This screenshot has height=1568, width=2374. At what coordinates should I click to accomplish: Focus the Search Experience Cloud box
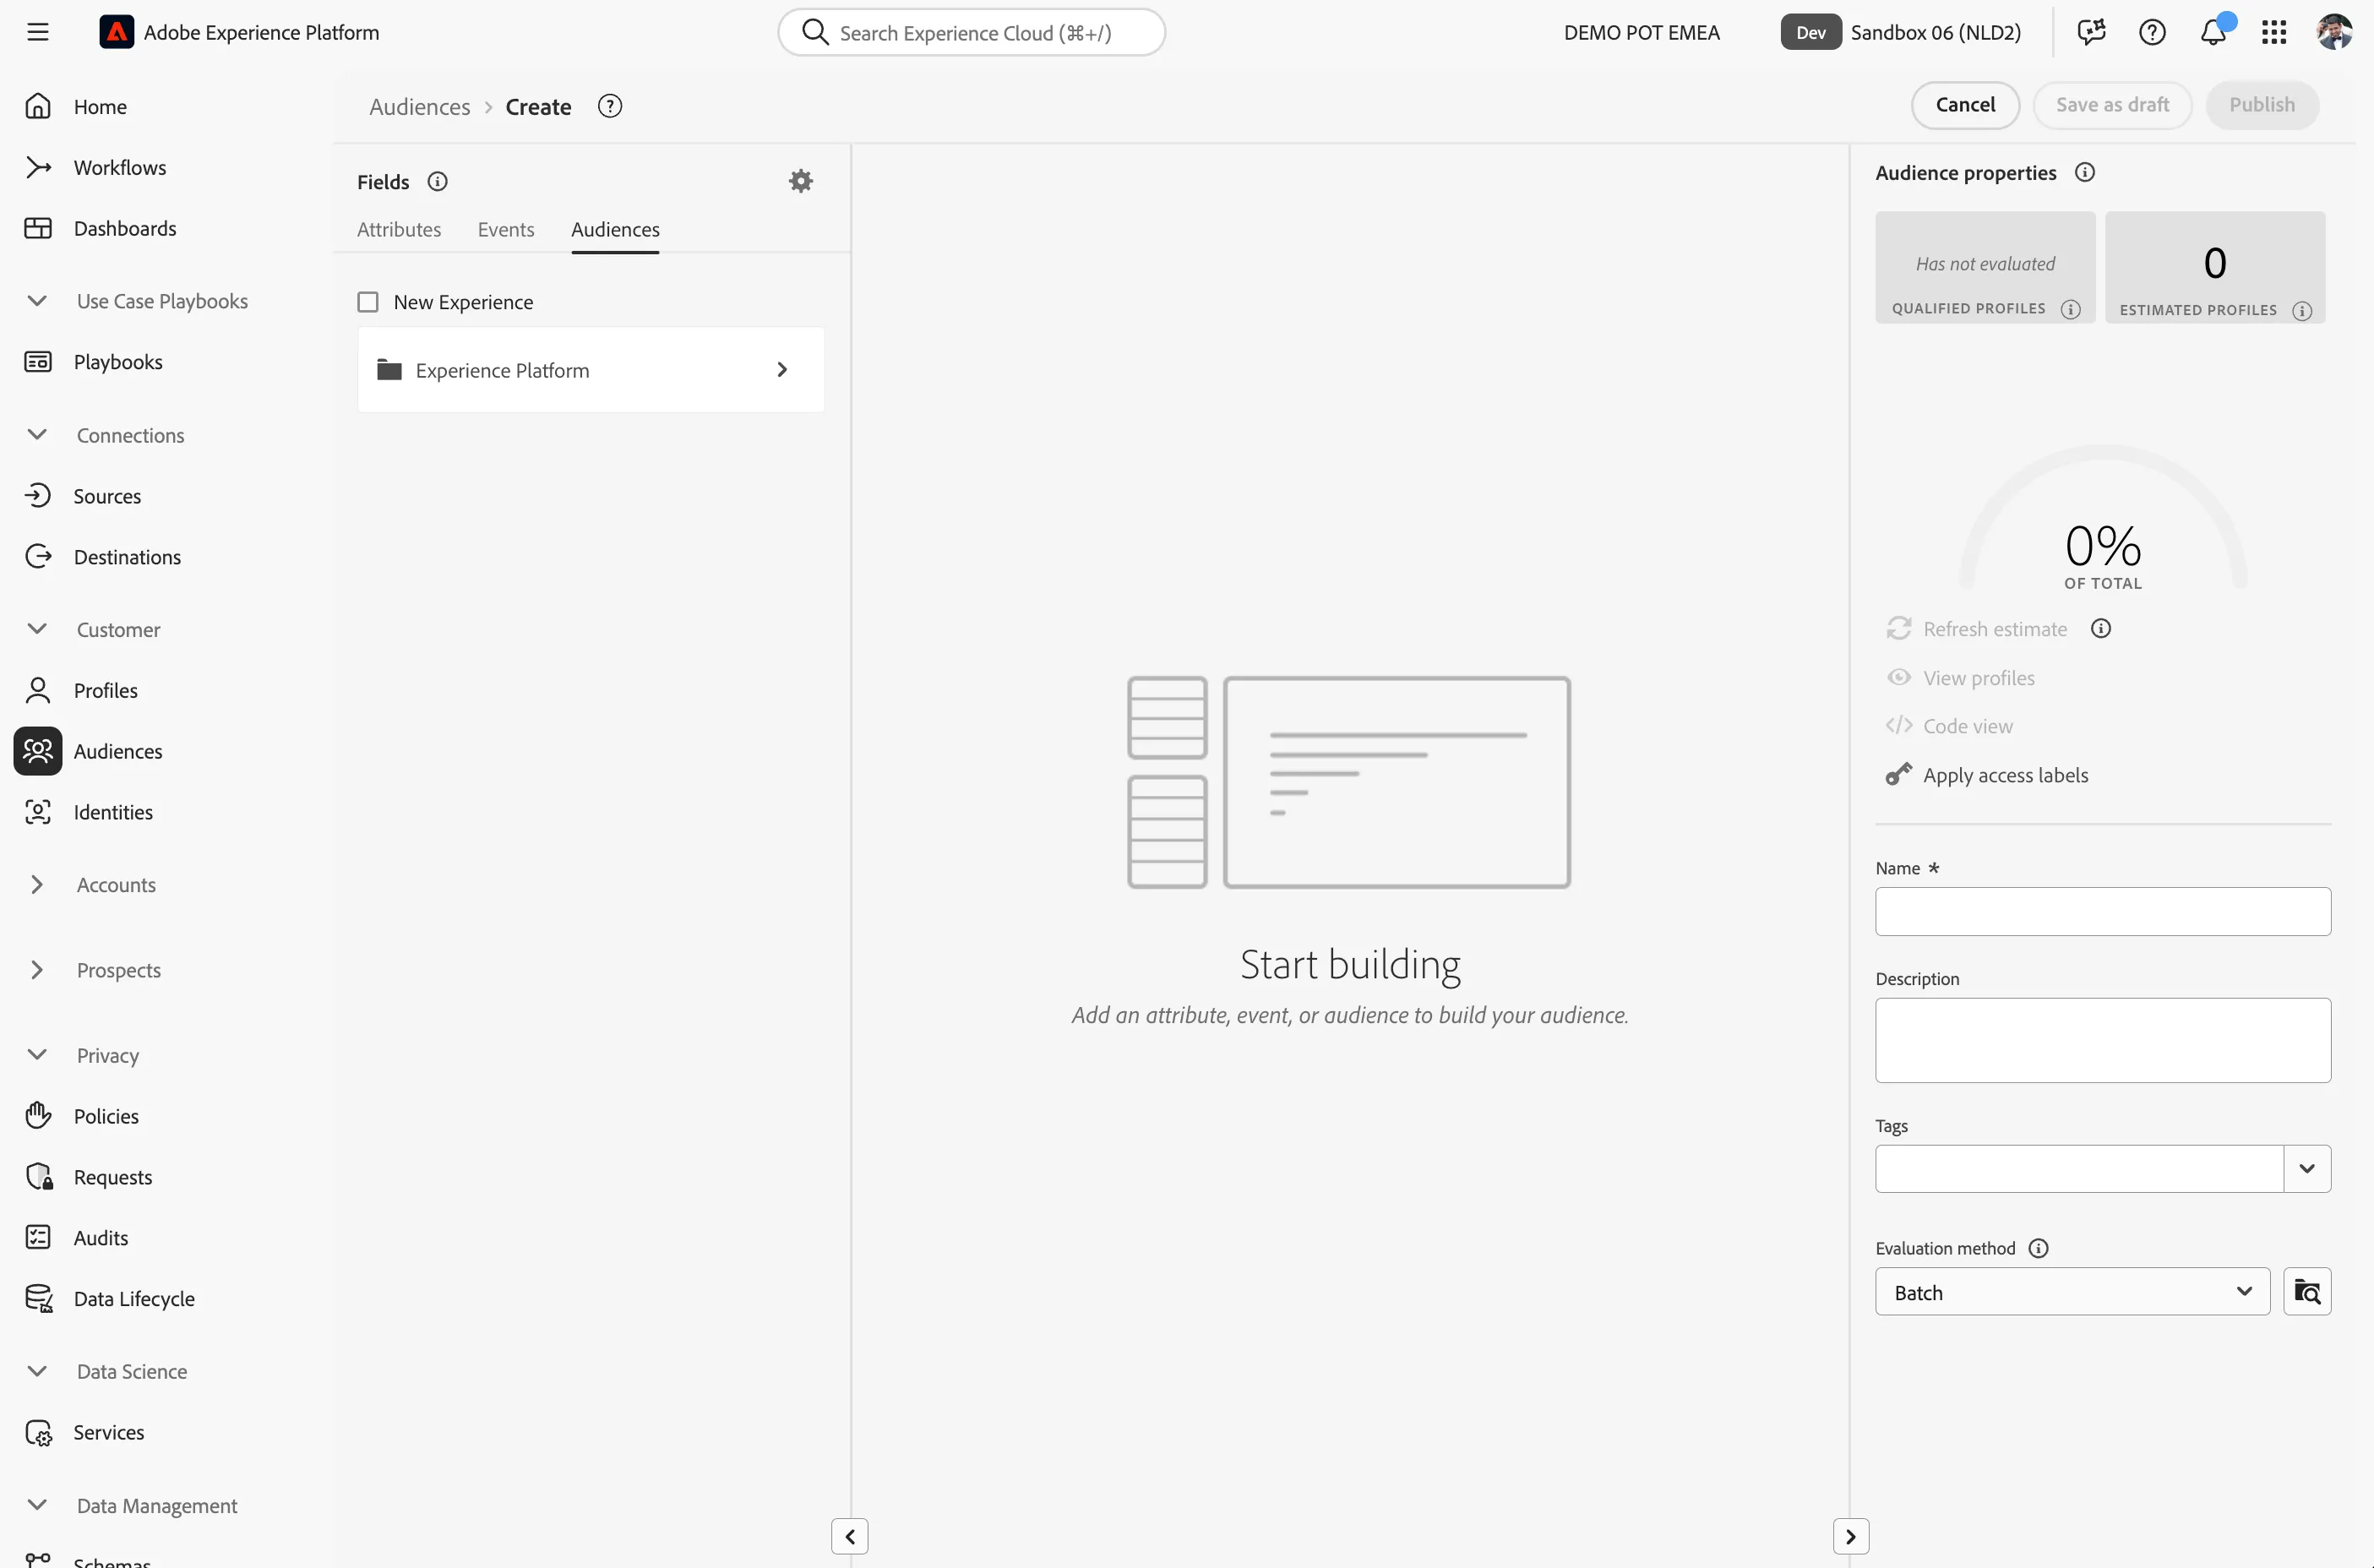point(972,32)
